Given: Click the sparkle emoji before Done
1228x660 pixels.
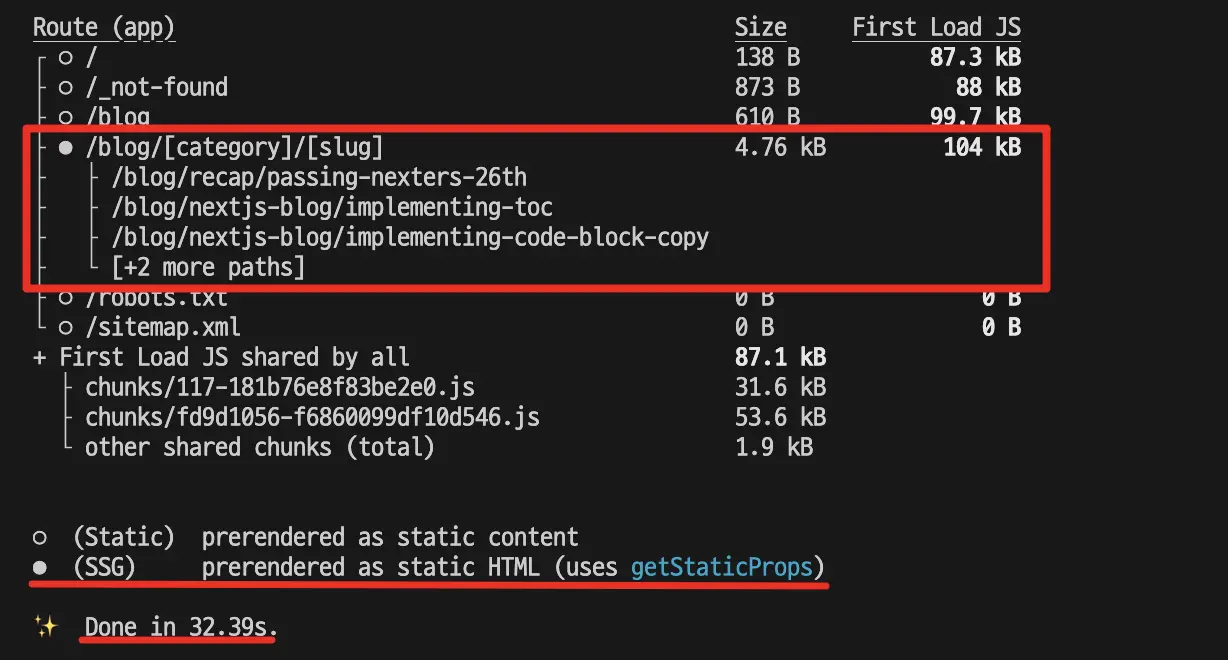Looking at the screenshot, I should 46,627.
